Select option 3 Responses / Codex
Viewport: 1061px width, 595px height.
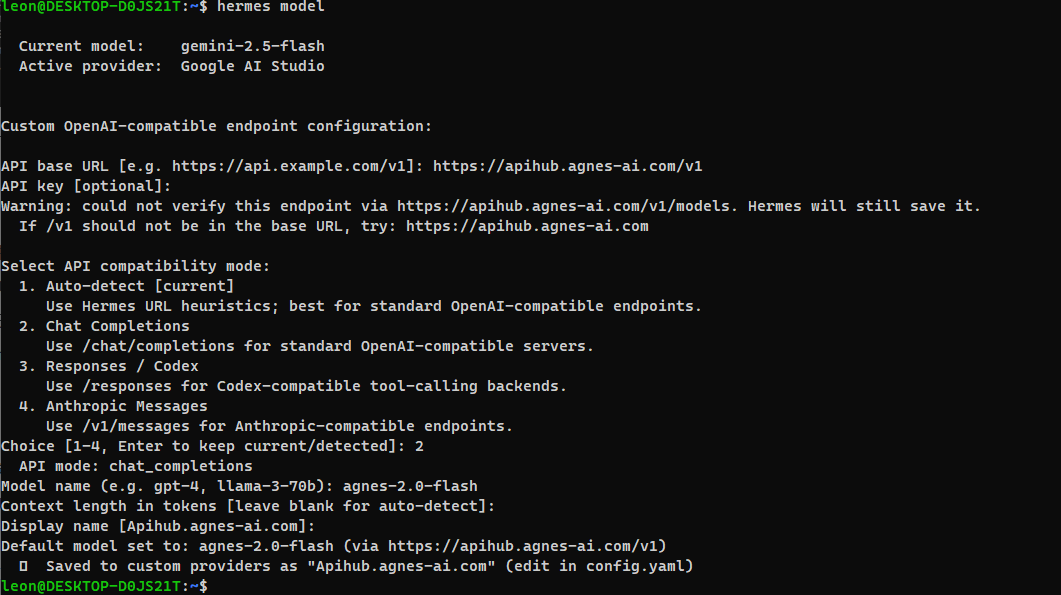109,366
